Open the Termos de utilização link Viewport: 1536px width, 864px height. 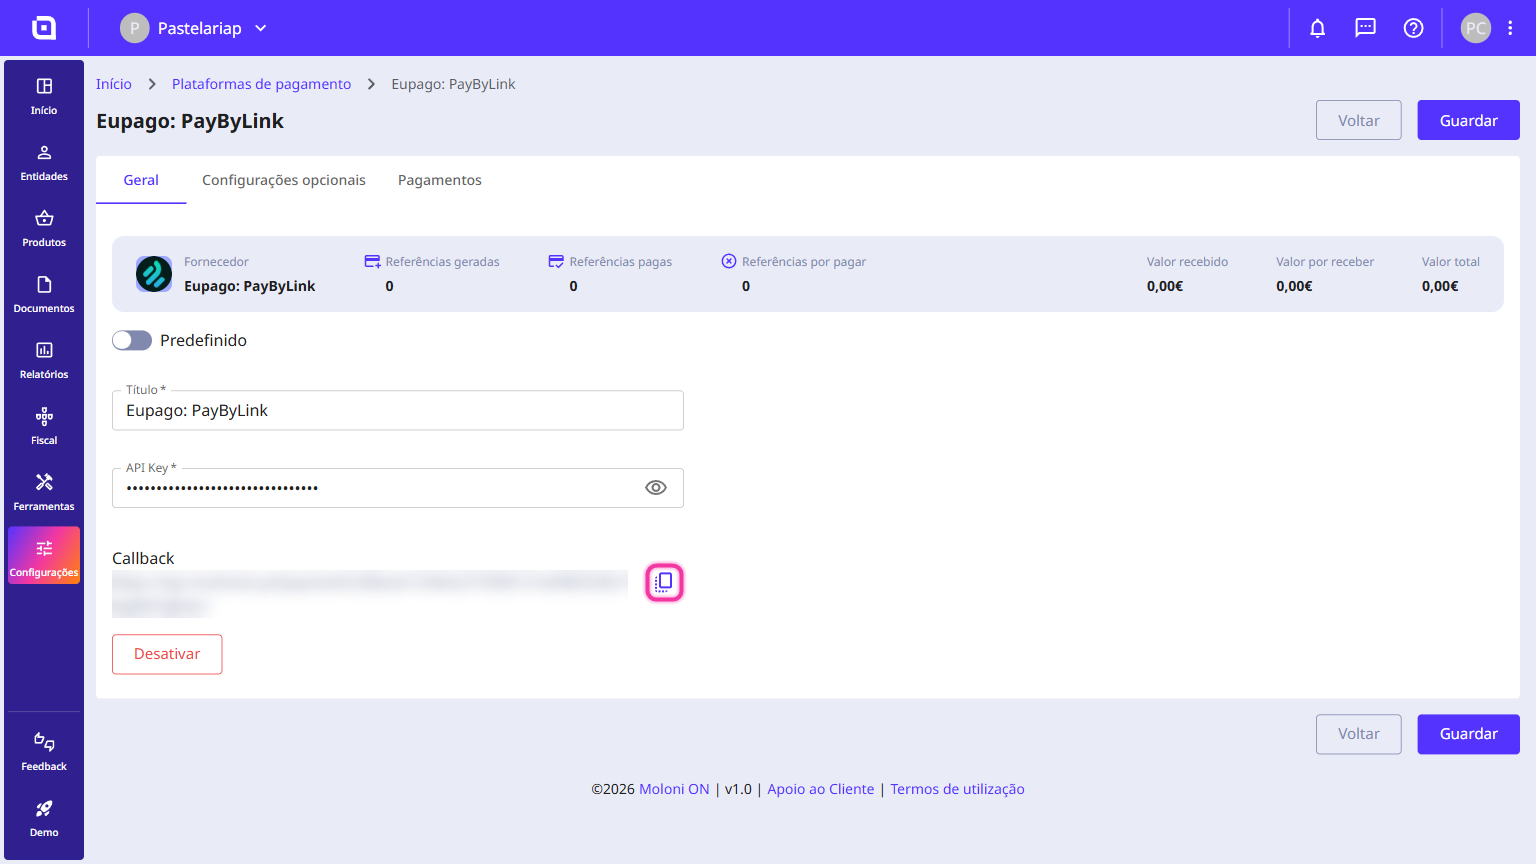(958, 789)
